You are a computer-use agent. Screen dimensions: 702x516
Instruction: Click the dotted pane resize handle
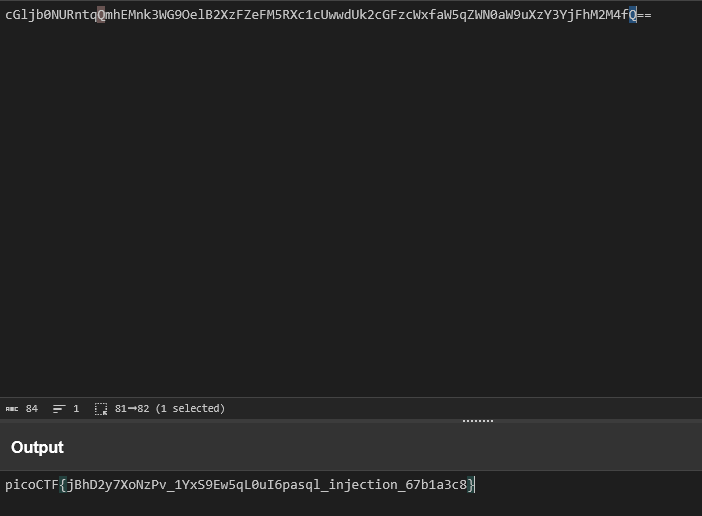[478, 421]
